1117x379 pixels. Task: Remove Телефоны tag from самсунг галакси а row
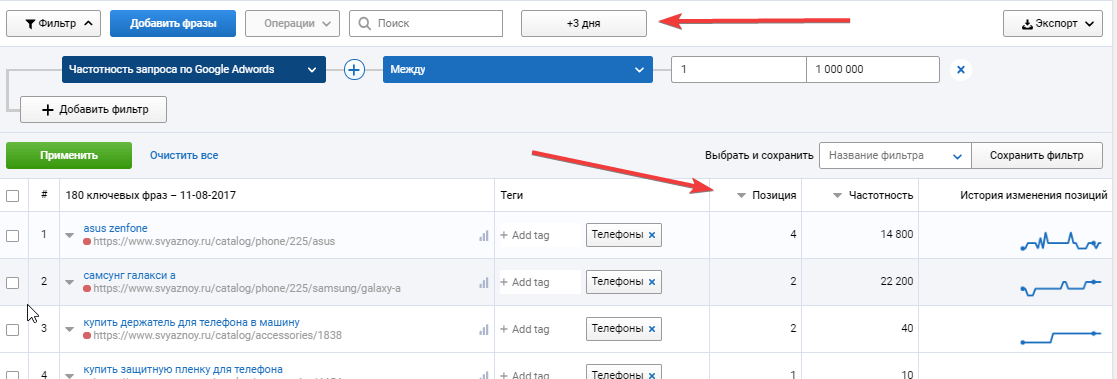pos(652,282)
